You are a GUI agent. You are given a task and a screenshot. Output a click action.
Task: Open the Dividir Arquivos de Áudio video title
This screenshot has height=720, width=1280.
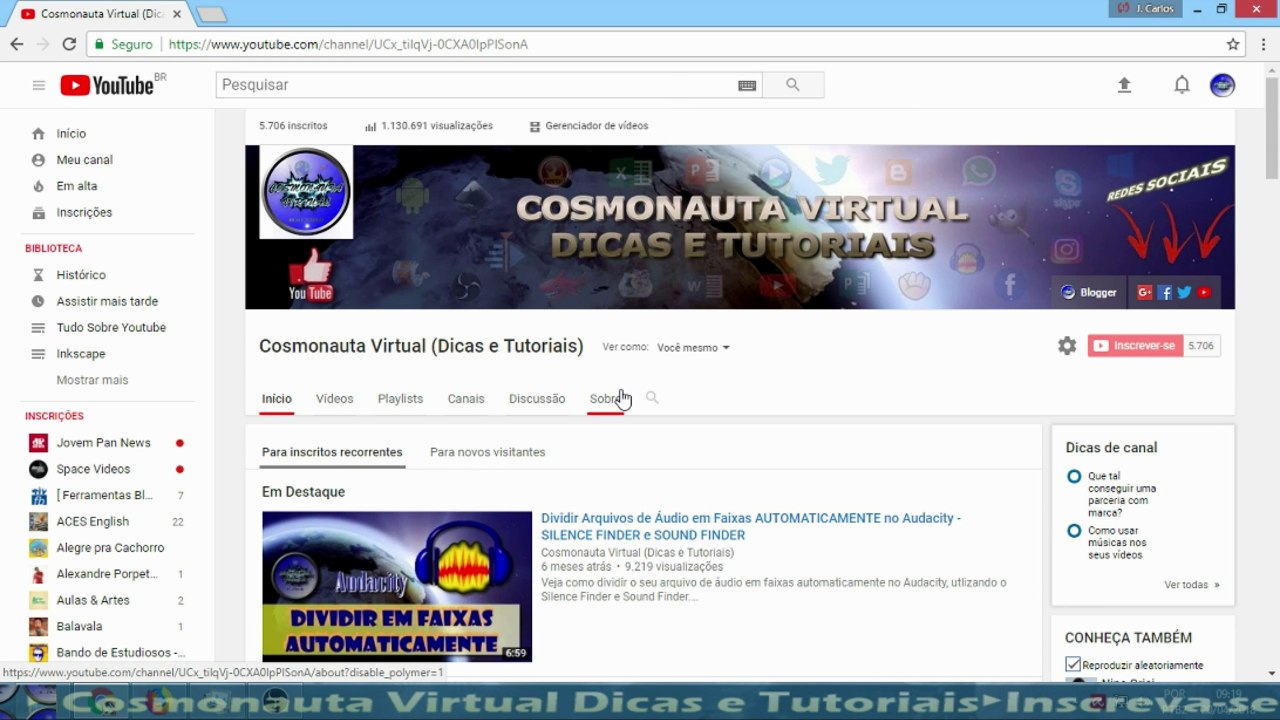(751, 526)
